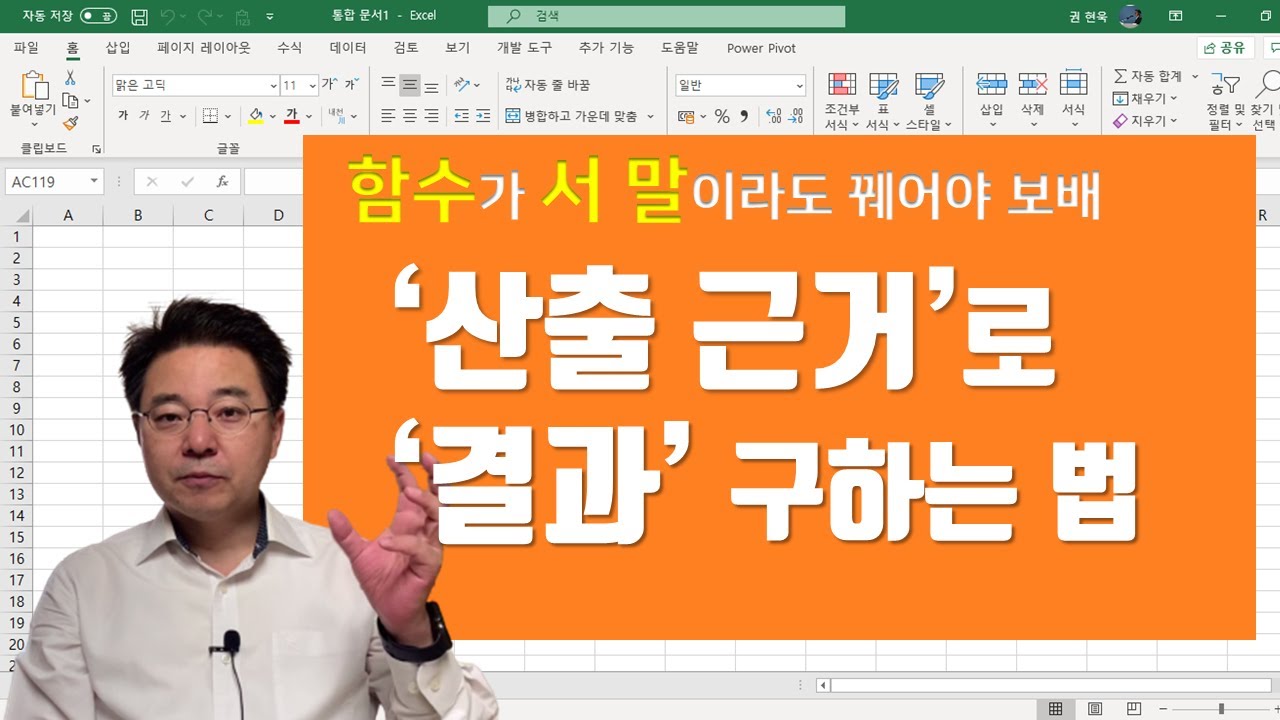
Task: Switch to the 삽입 ribbon tab
Action: pyautogui.click(x=118, y=47)
